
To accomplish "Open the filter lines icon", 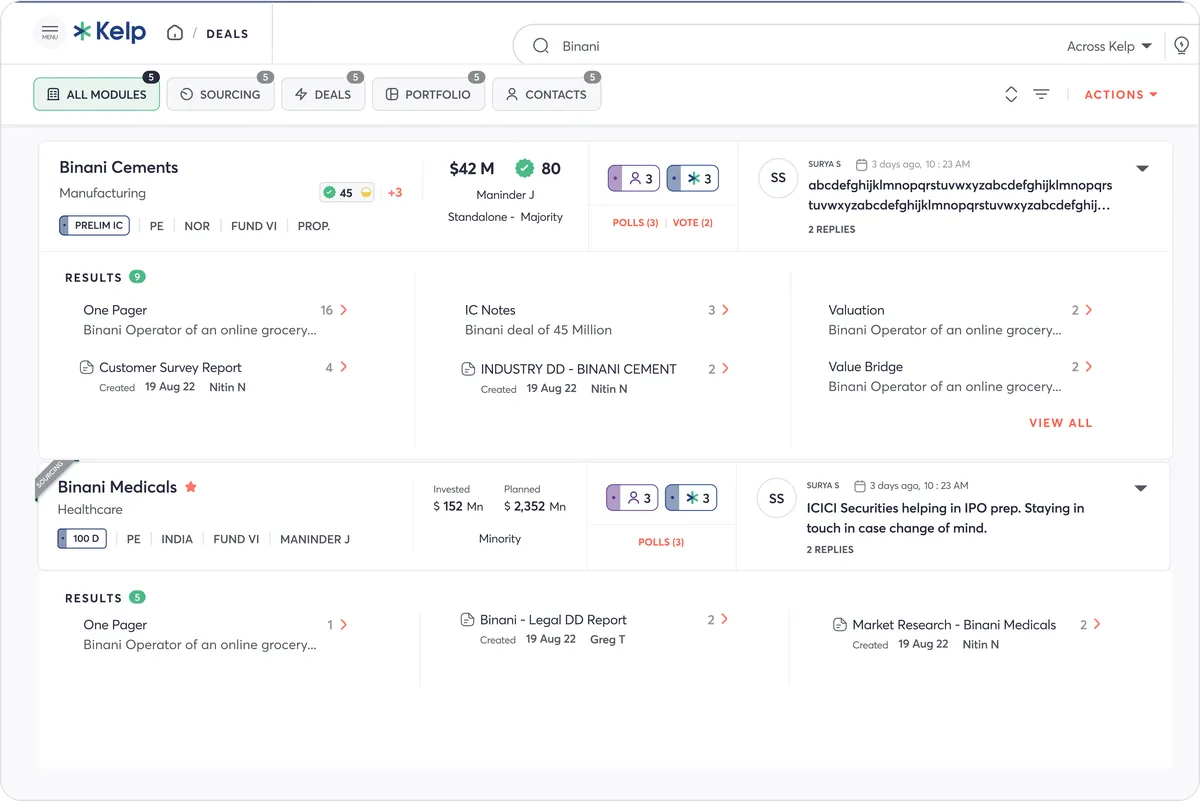I will click(1041, 94).
